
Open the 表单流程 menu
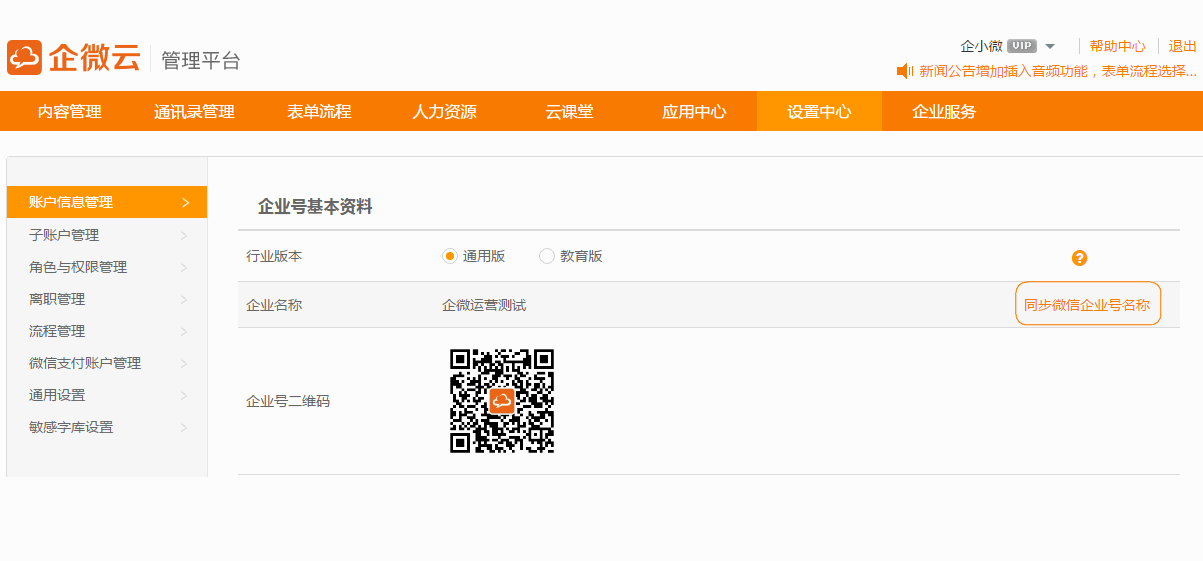pyautogui.click(x=319, y=111)
